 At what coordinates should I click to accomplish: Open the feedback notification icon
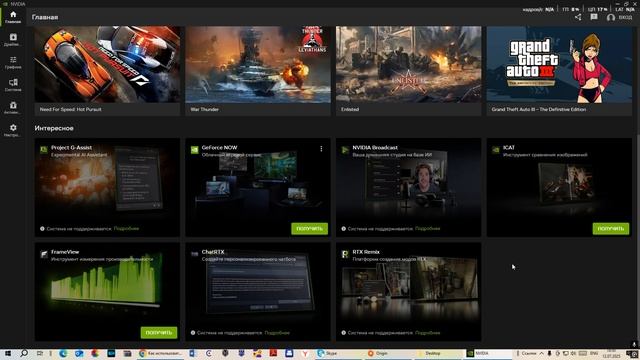tap(594, 17)
